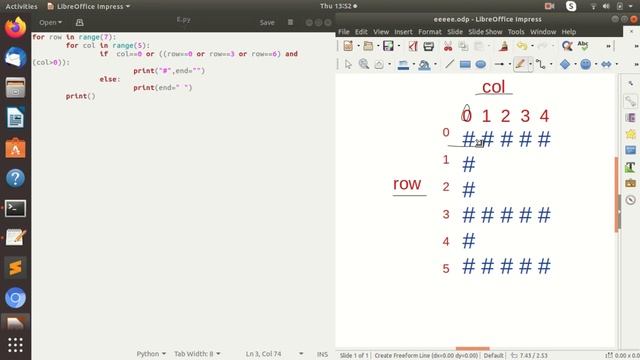Click the Undo arrow icon

(x=522, y=46)
